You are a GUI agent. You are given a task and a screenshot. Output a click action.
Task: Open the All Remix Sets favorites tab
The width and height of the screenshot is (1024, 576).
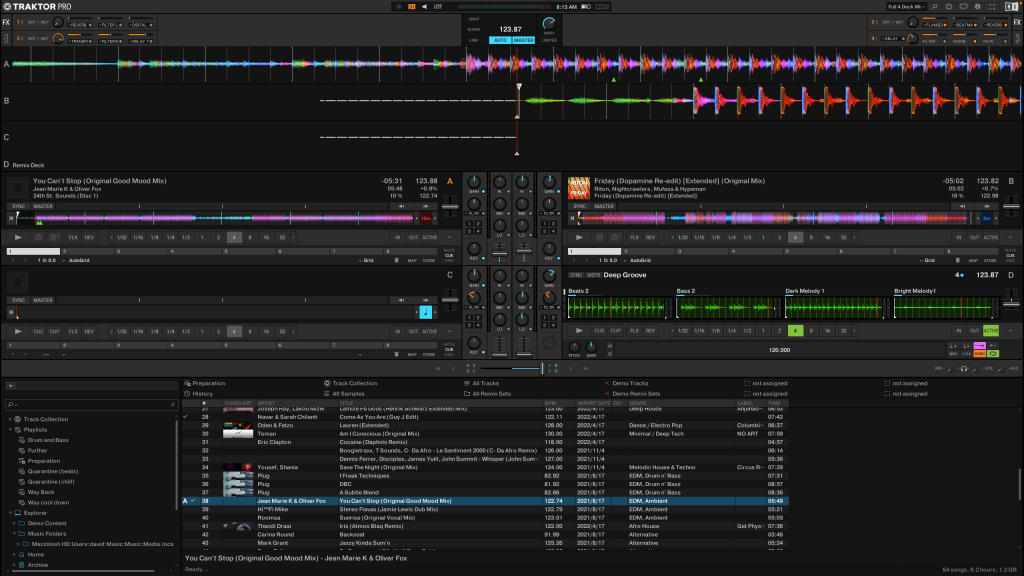click(x=487, y=394)
